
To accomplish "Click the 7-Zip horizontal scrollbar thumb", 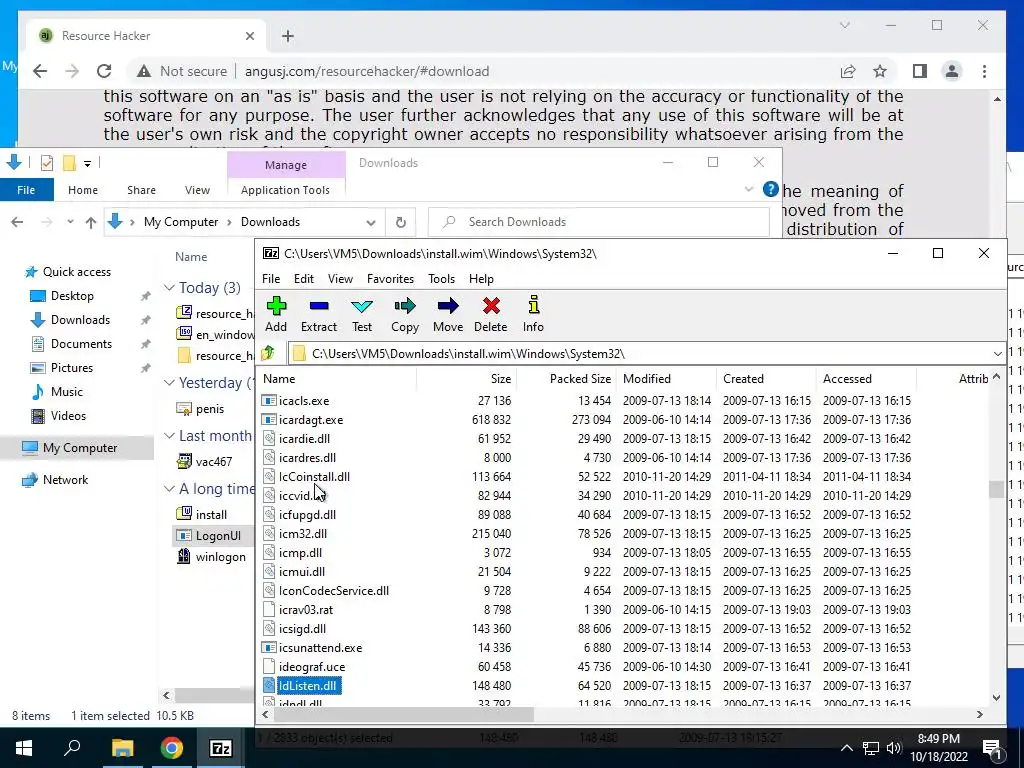I will 404,714.
